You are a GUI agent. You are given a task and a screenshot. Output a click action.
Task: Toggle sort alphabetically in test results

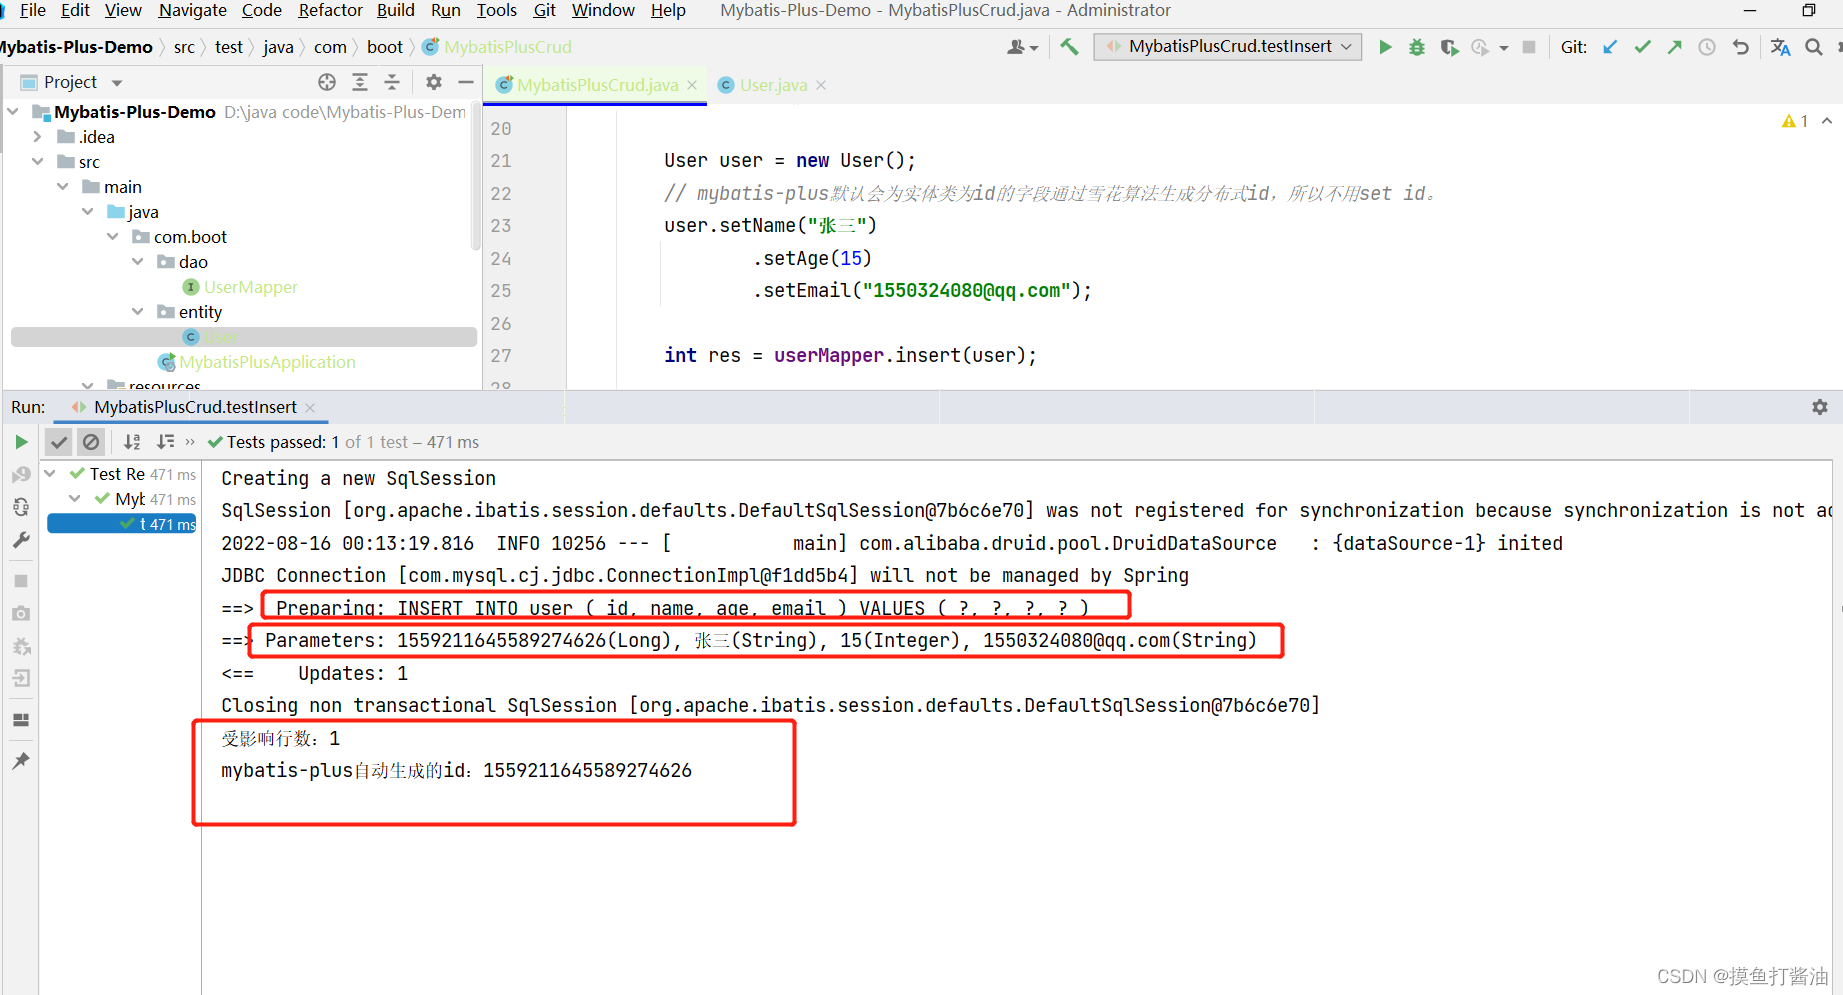click(x=132, y=442)
